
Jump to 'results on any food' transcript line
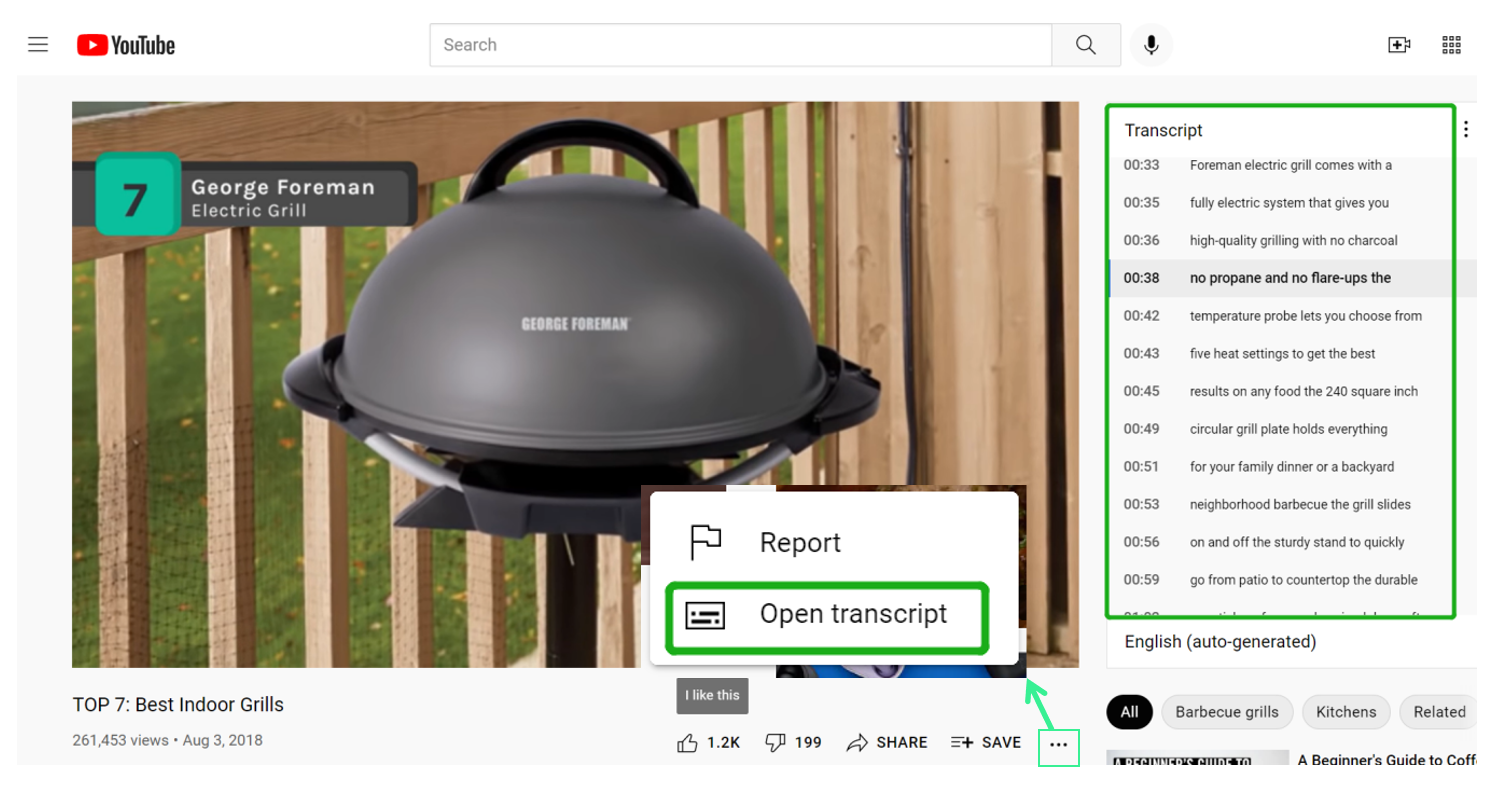point(1291,391)
